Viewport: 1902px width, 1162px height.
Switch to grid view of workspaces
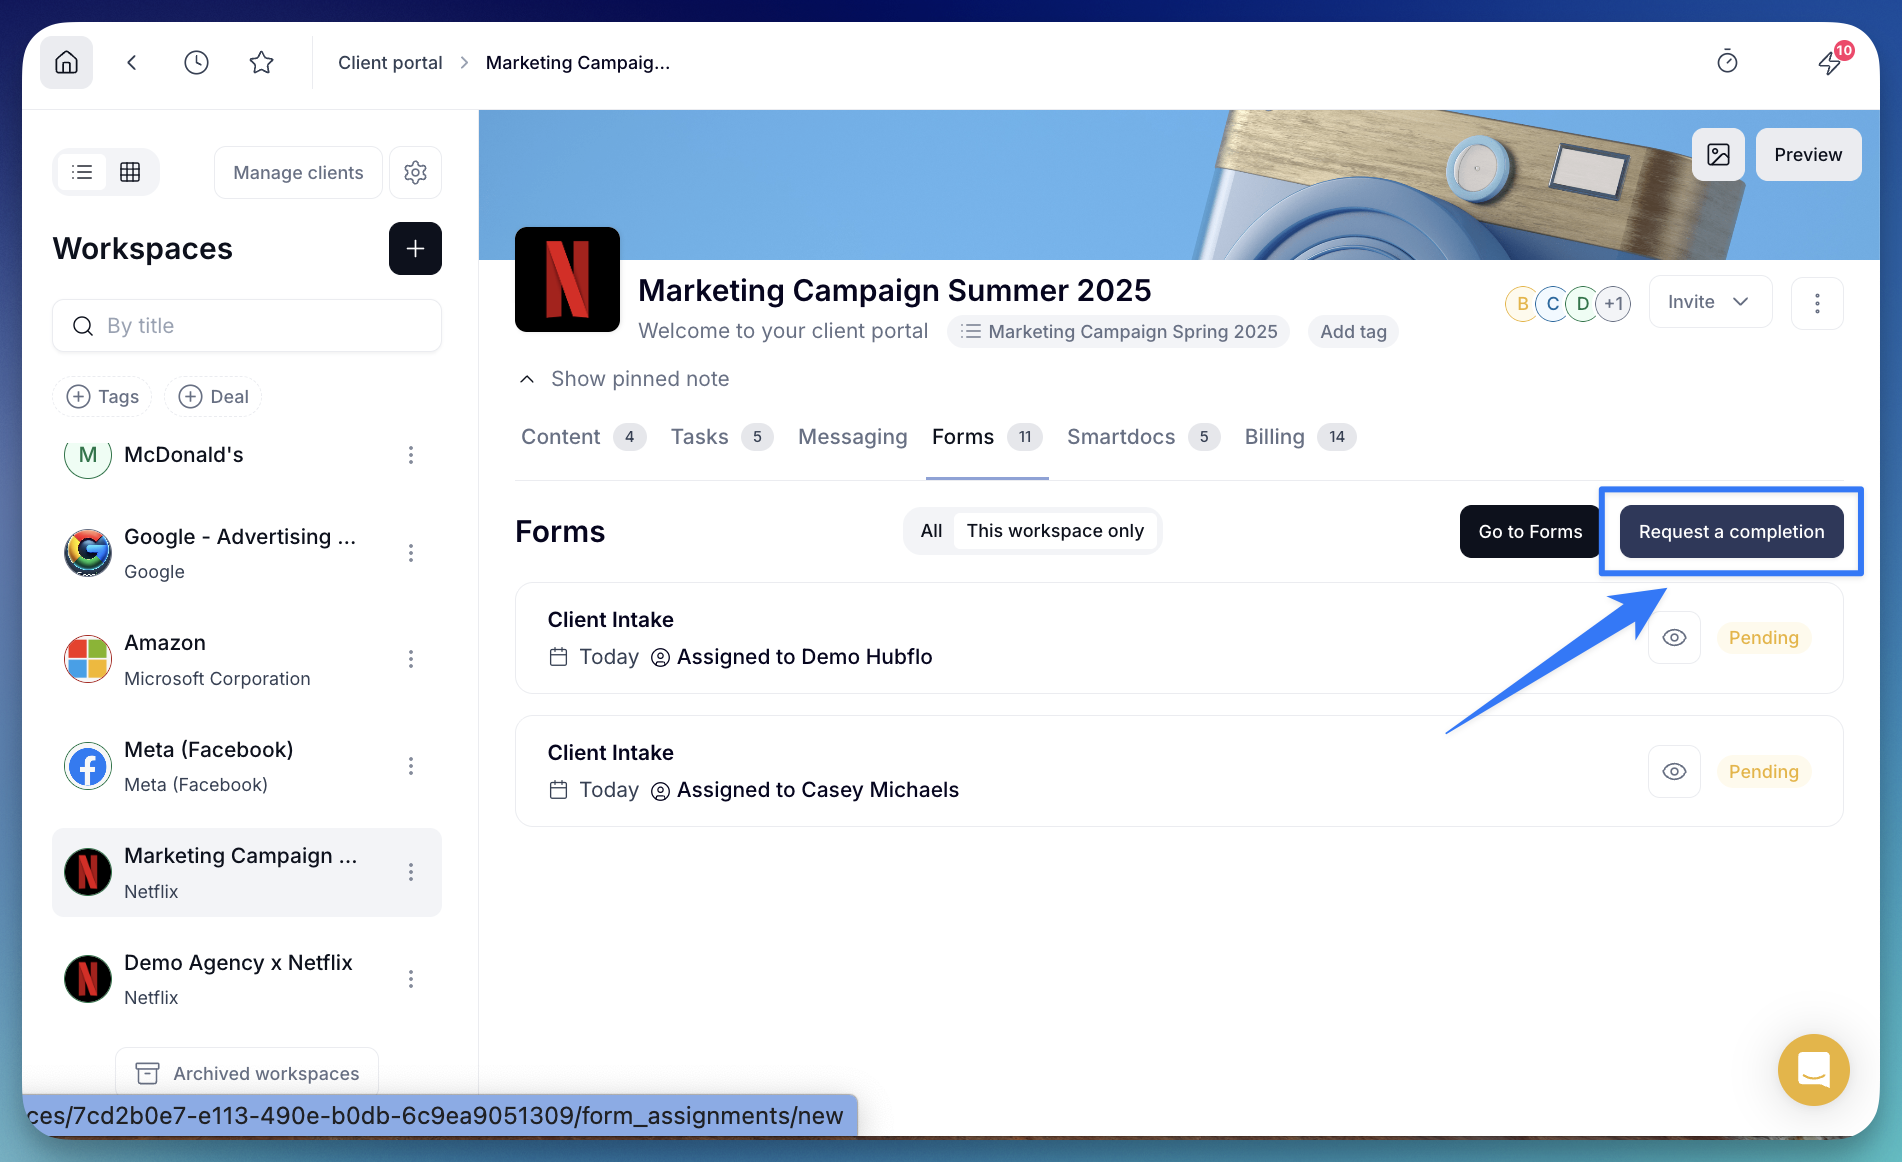pos(130,173)
